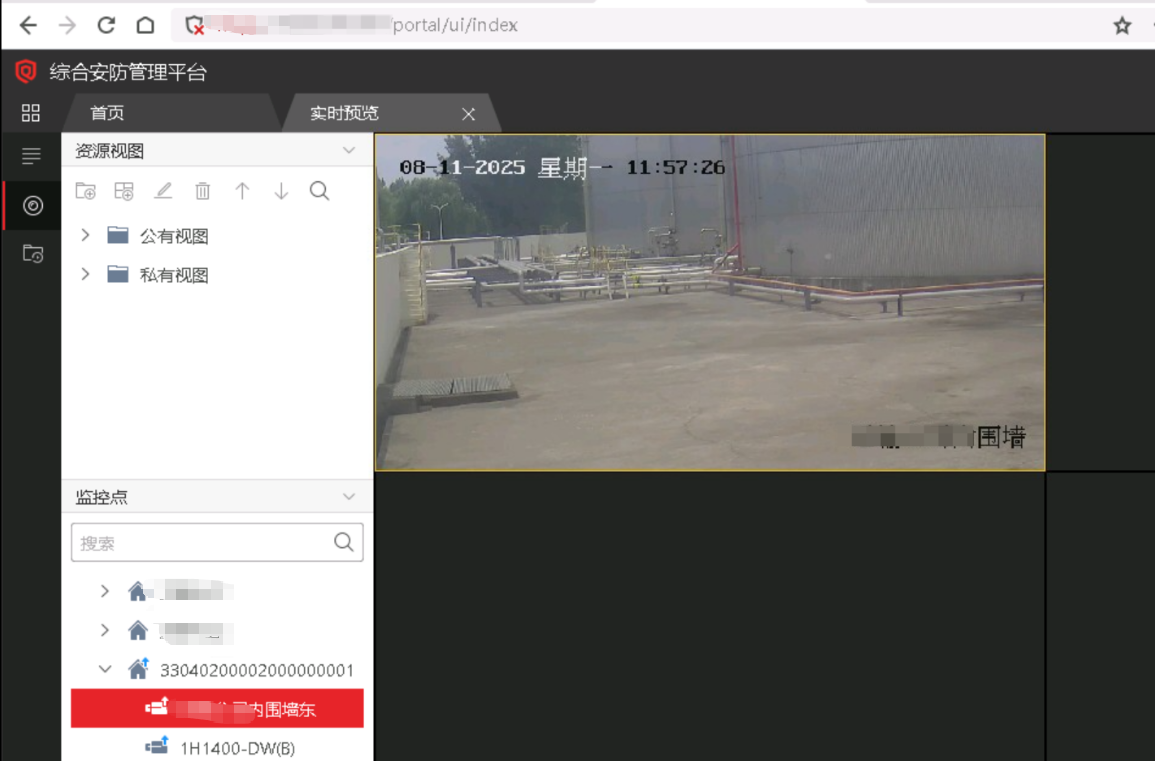Switch to the 首页 tab
Image resolution: width=1155 pixels, height=761 pixels.
pos(108,113)
